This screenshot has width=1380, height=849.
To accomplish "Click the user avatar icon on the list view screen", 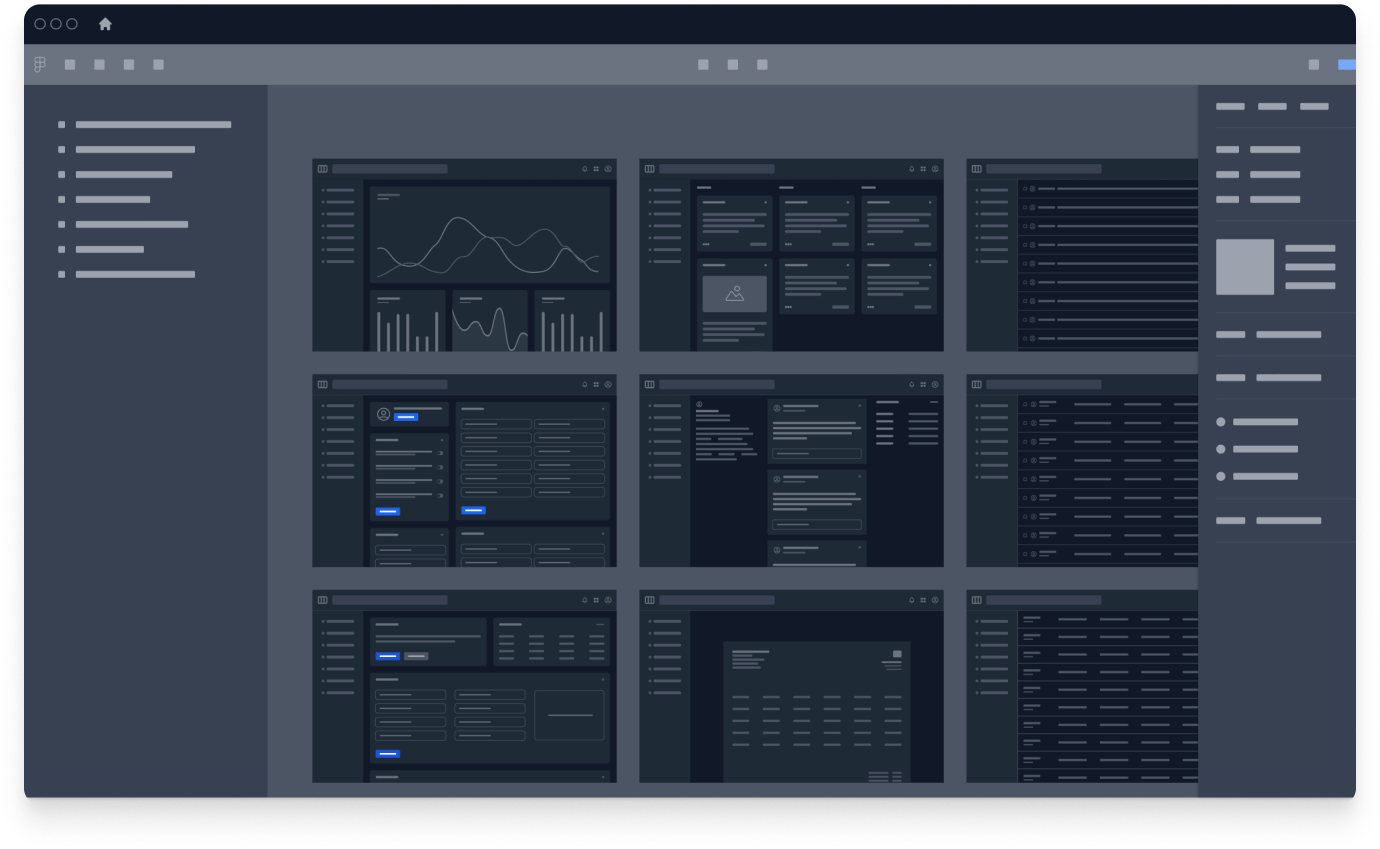I will [x=1032, y=188].
